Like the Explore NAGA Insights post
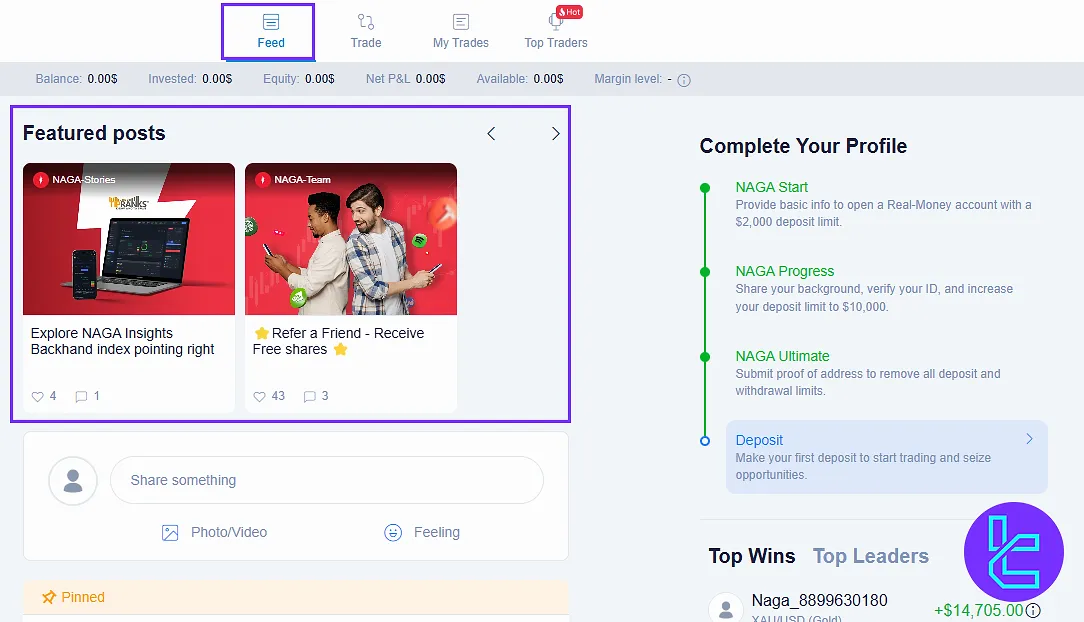The image size is (1084, 622). tap(38, 396)
